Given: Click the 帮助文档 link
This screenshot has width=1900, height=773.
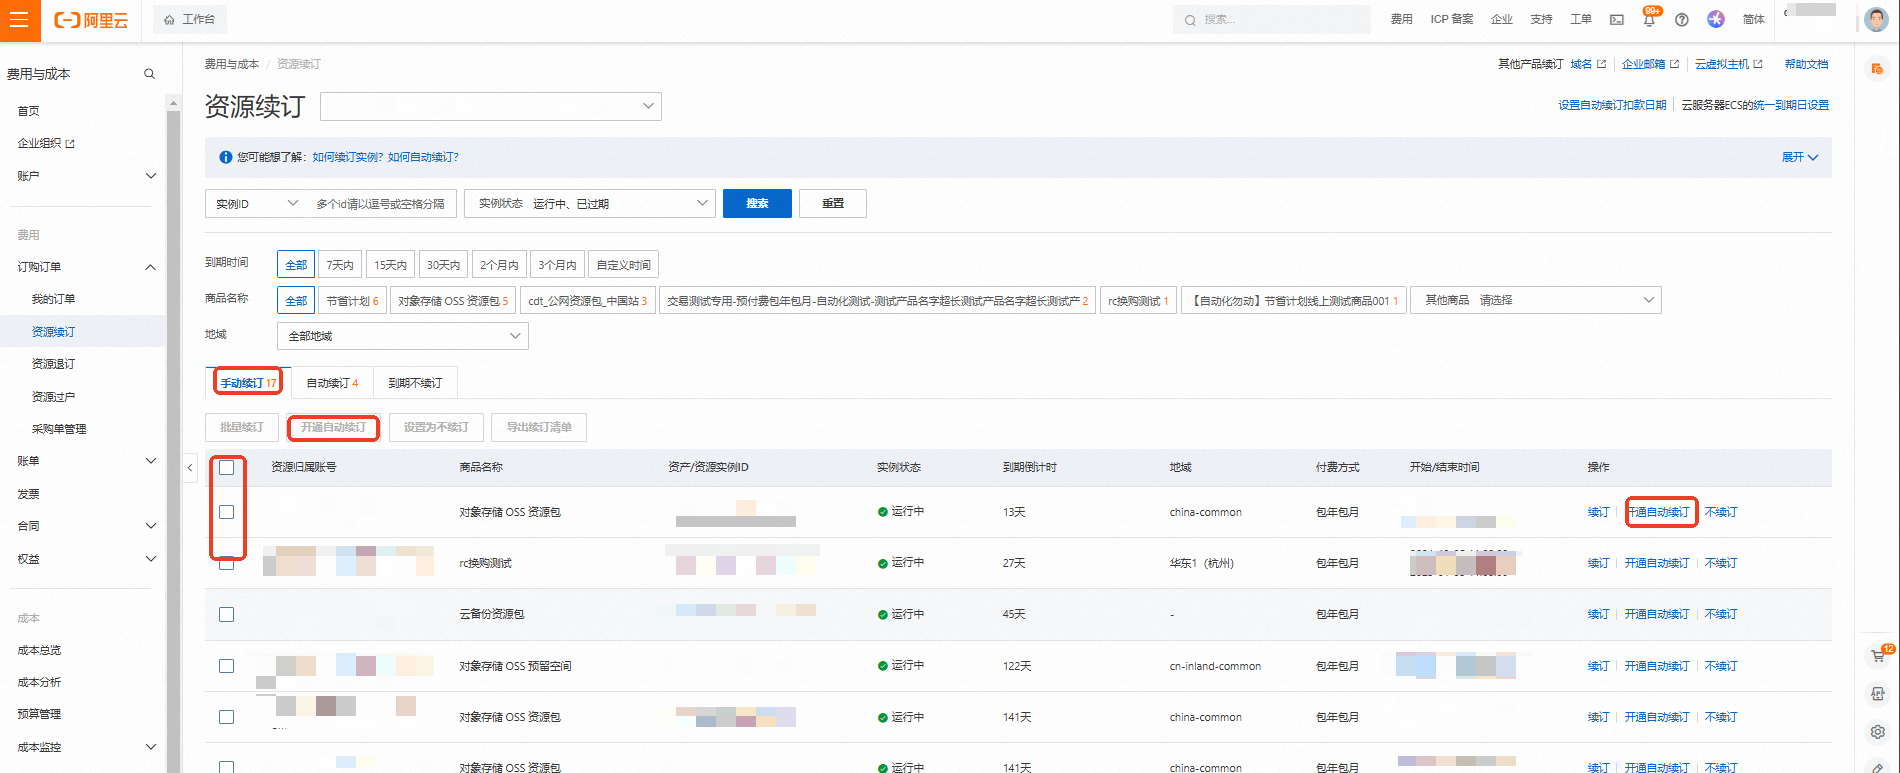Looking at the screenshot, I should (1806, 64).
